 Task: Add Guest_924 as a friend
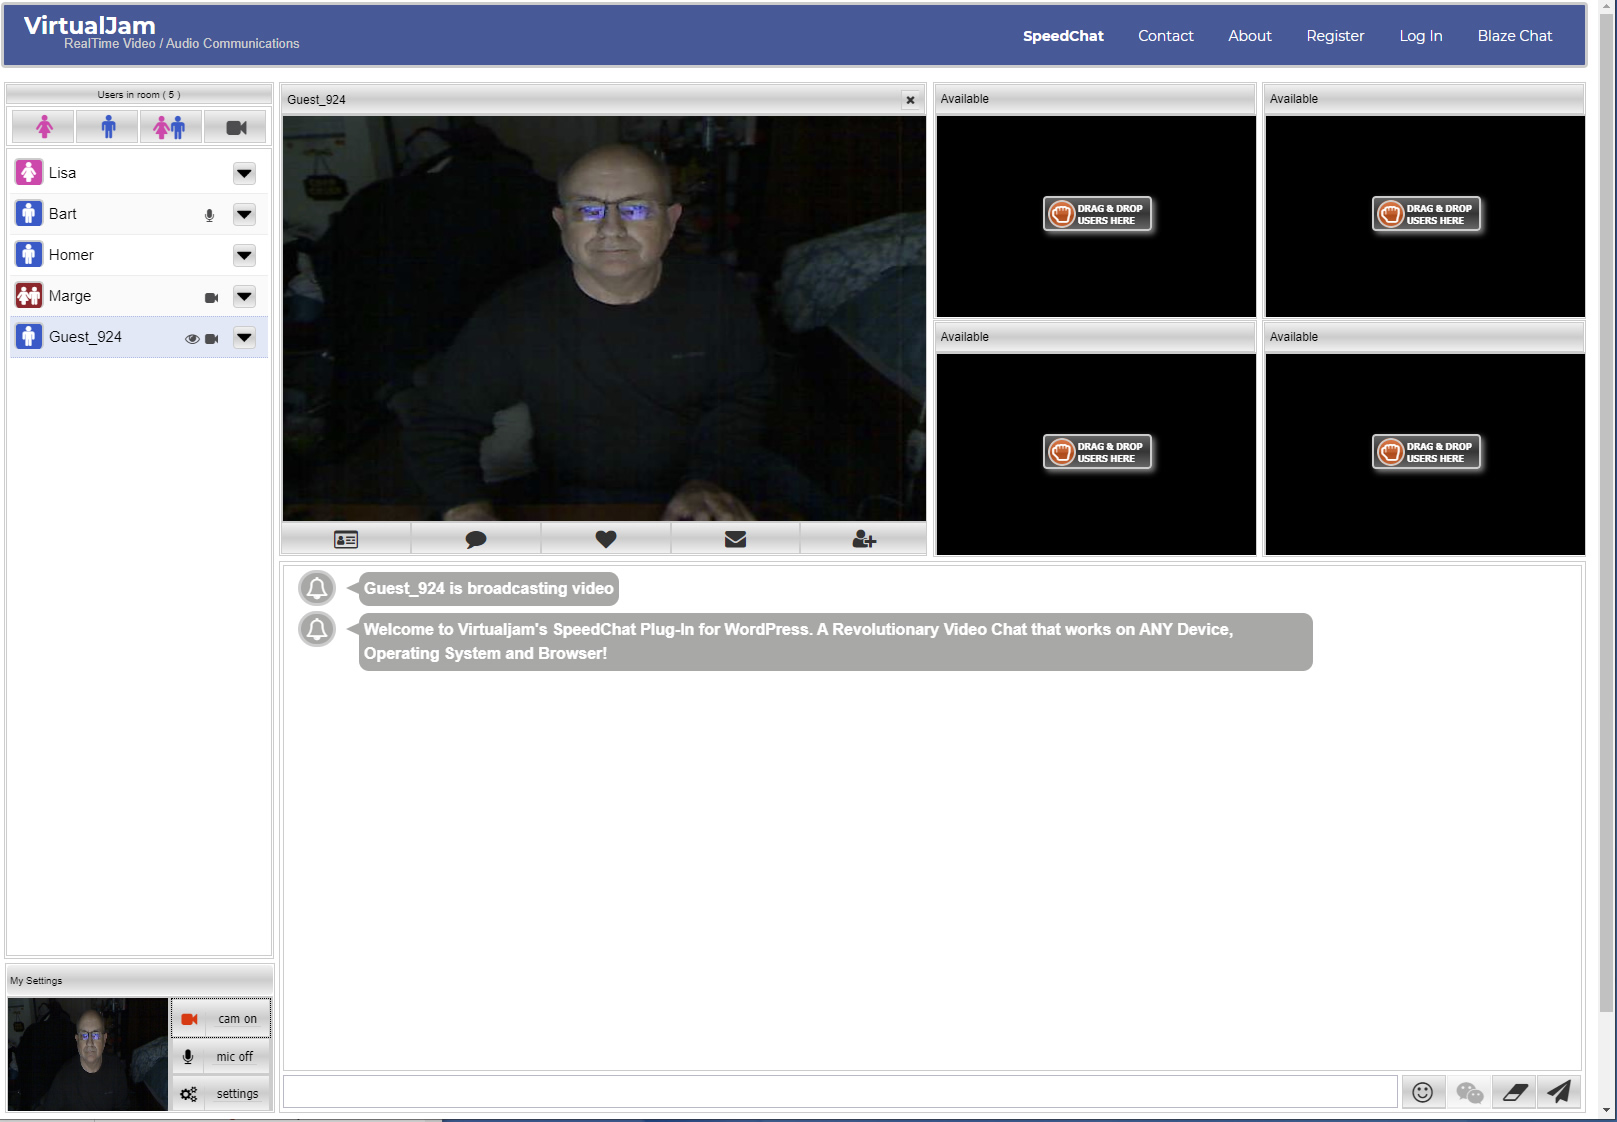coord(862,538)
